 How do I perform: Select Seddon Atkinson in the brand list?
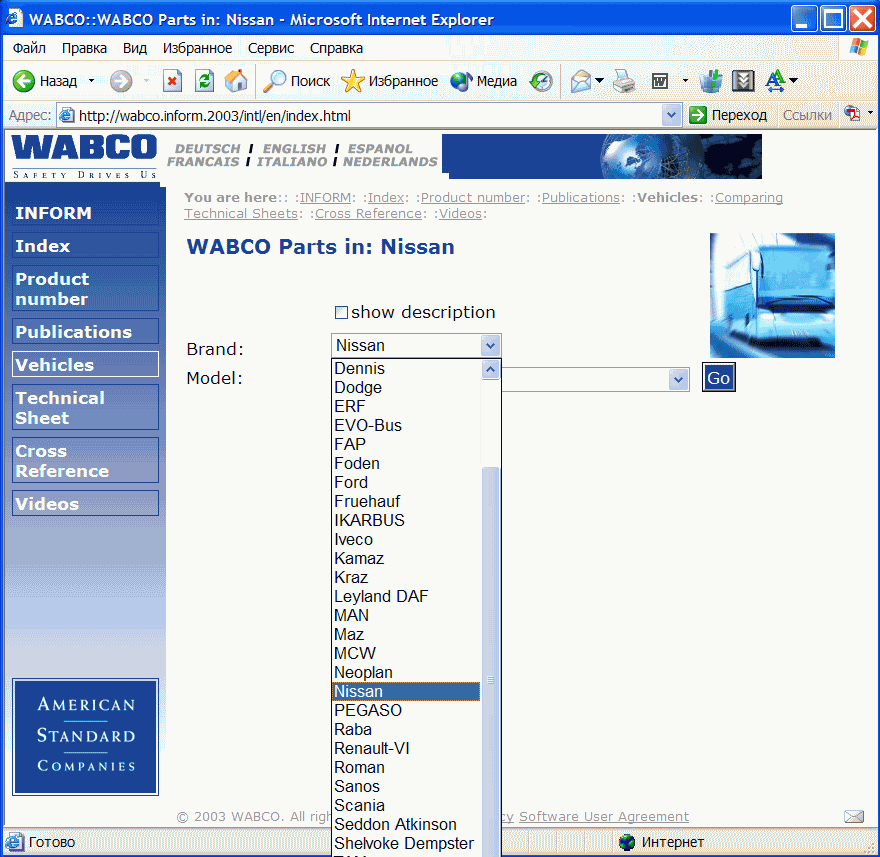pyautogui.click(x=406, y=824)
